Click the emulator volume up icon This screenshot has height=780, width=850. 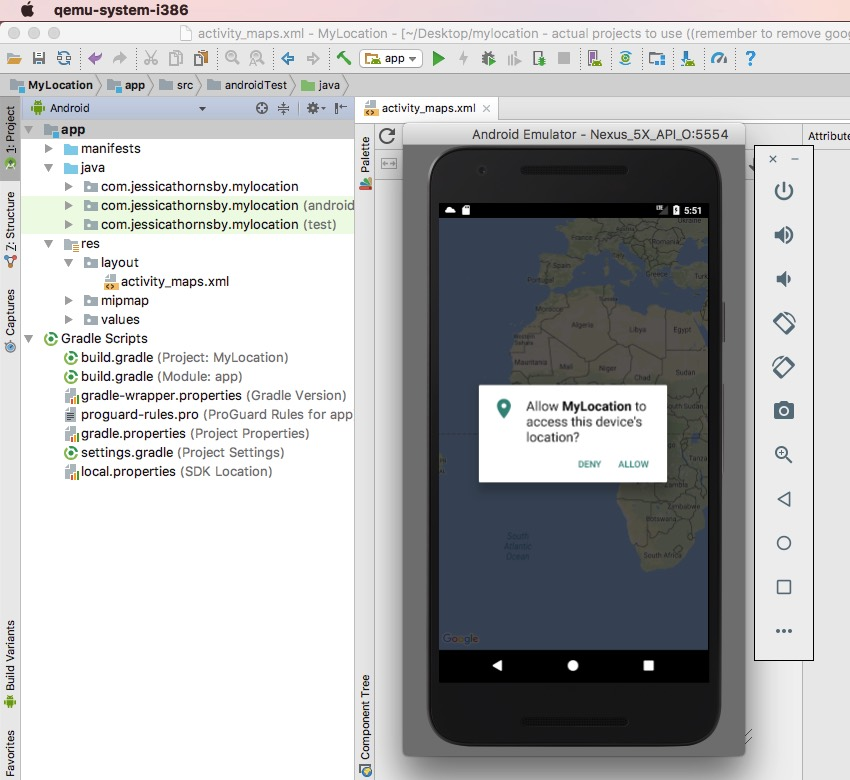[x=784, y=235]
